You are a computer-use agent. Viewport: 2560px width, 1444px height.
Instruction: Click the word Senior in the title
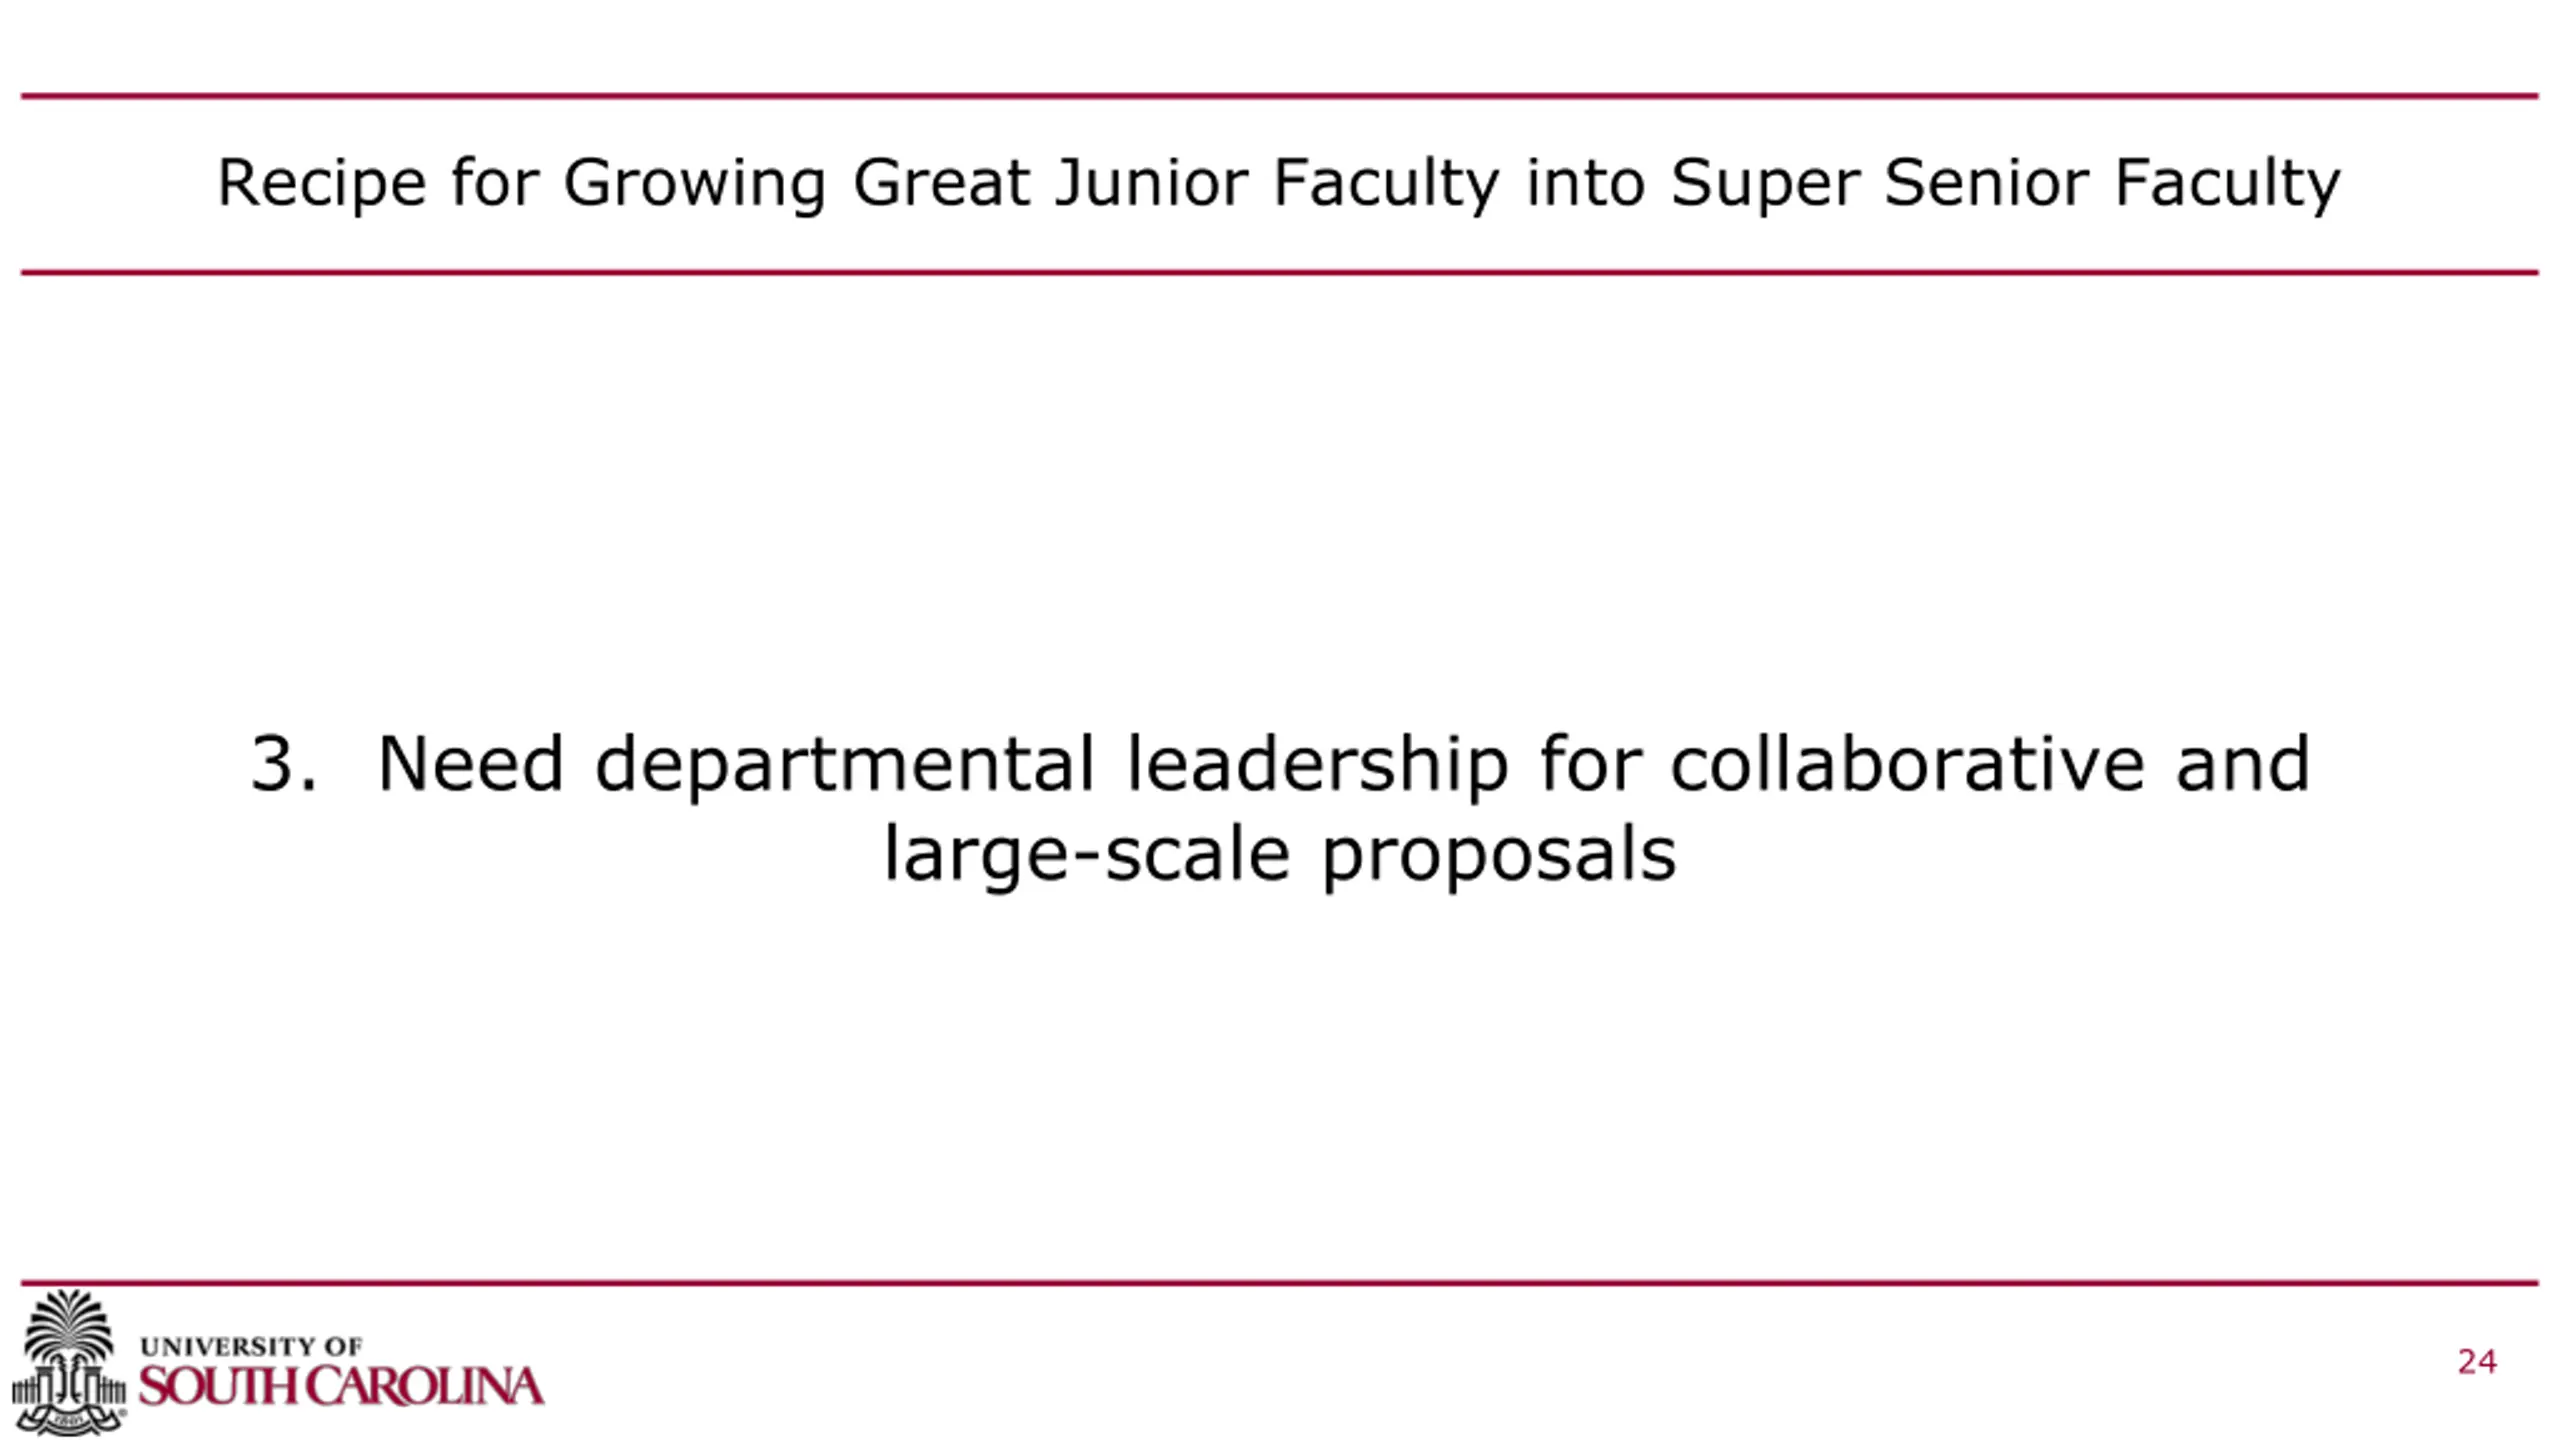(1986, 184)
